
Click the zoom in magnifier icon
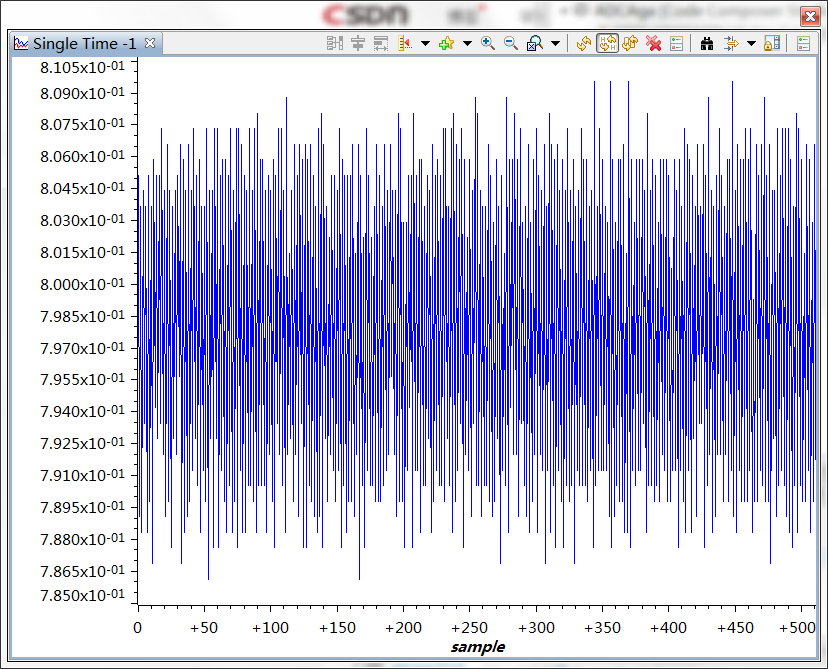point(488,43)
